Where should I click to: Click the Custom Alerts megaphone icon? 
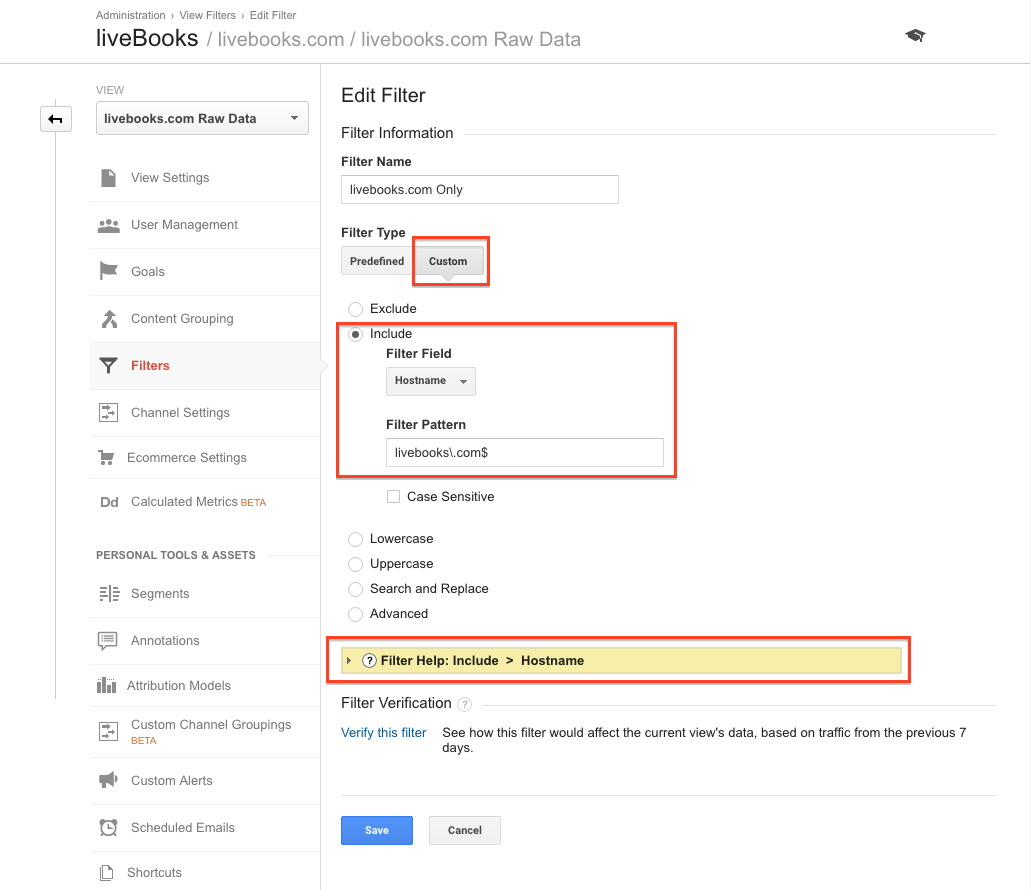(x=107, y=780)
